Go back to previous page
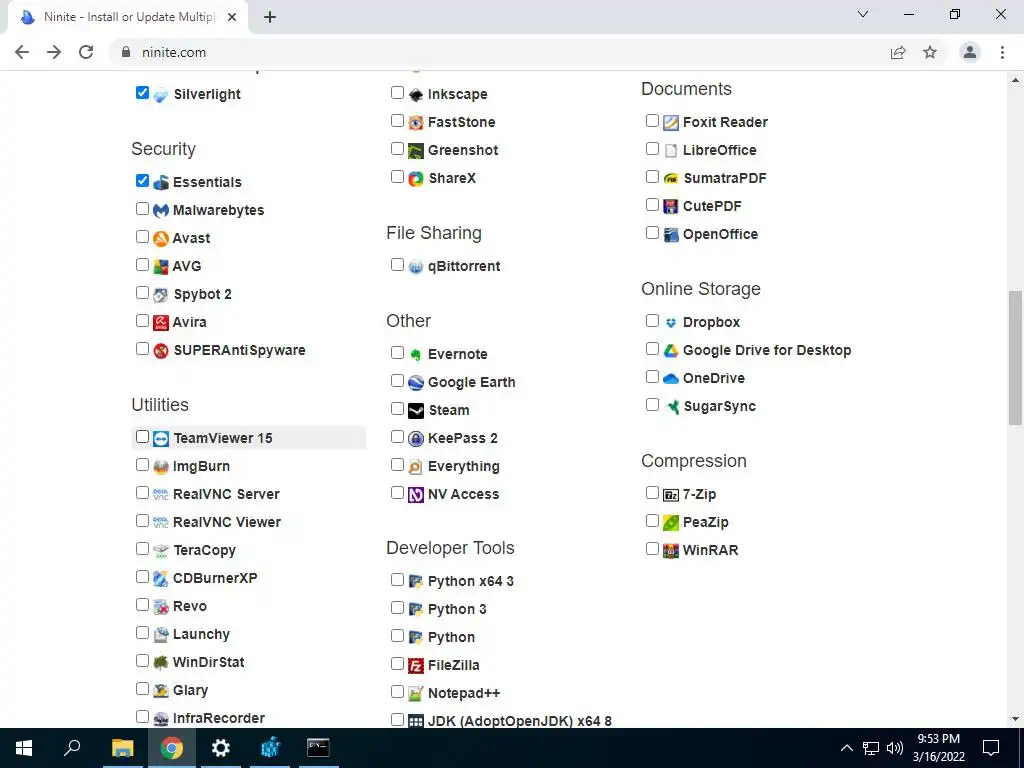Image resolution: width=1024 pixels, height=768 pixels. coord(22,52)
